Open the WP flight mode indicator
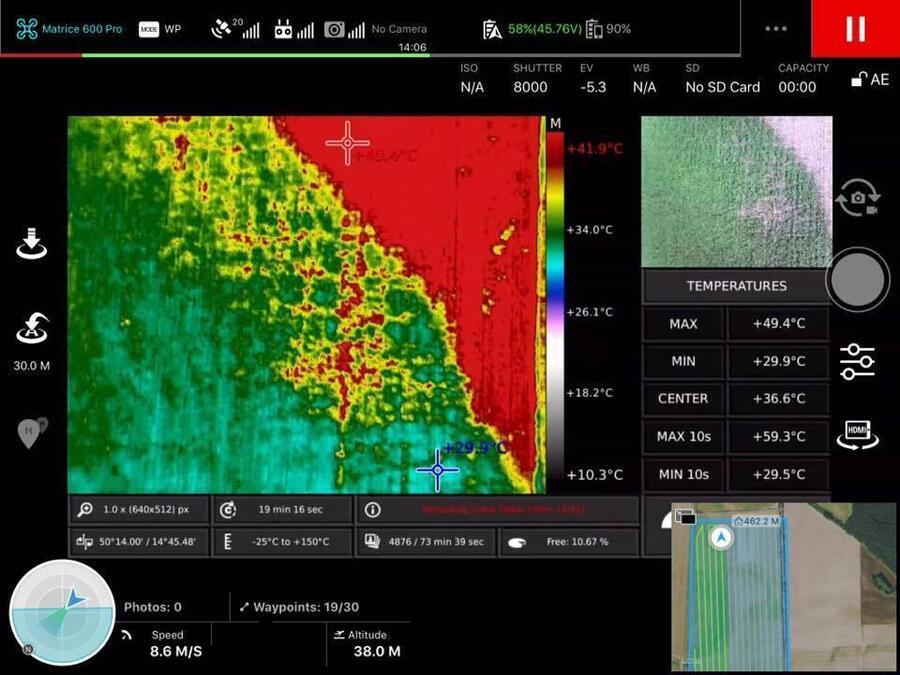900x675 pixels. (160, 29)
